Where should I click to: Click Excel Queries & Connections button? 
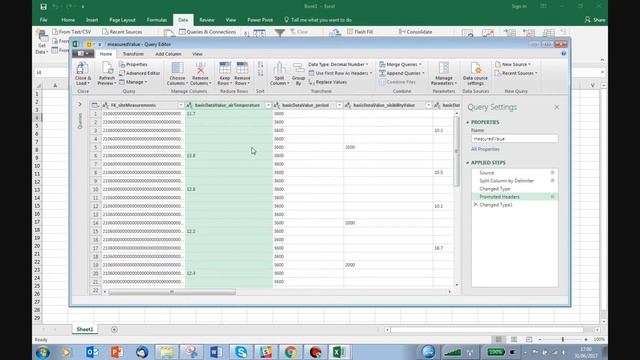click(x=207, y=31)
